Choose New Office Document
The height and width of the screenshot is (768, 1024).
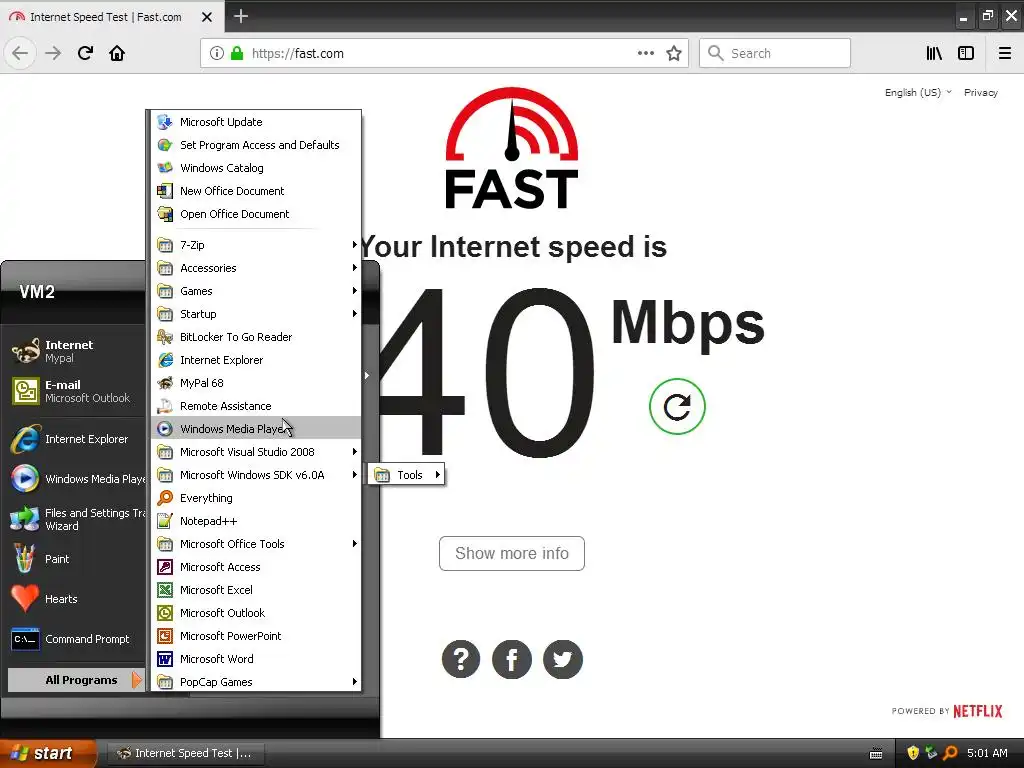[x=256, y=191]
